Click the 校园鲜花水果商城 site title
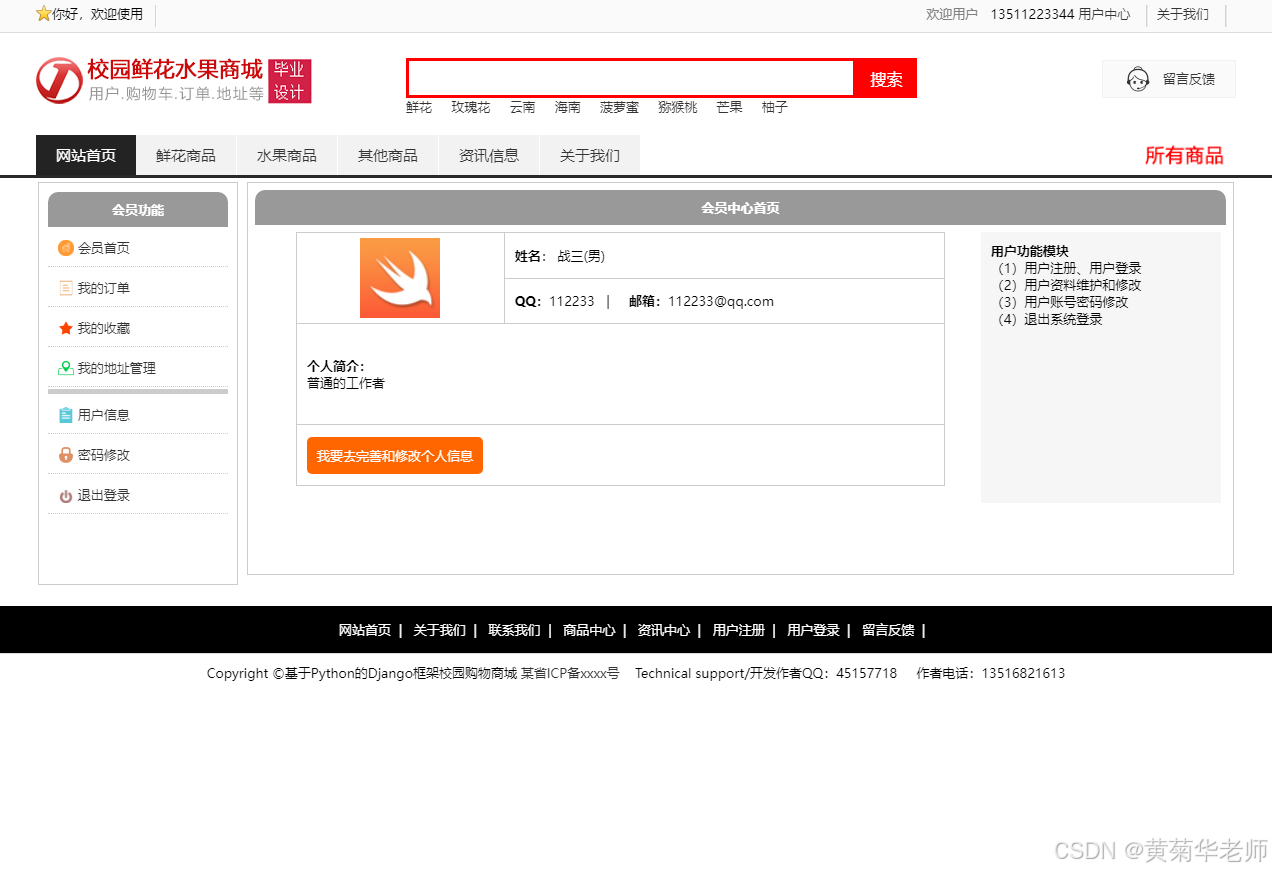Viewport: 1272px width, 872px height. (x=175, y=69)
